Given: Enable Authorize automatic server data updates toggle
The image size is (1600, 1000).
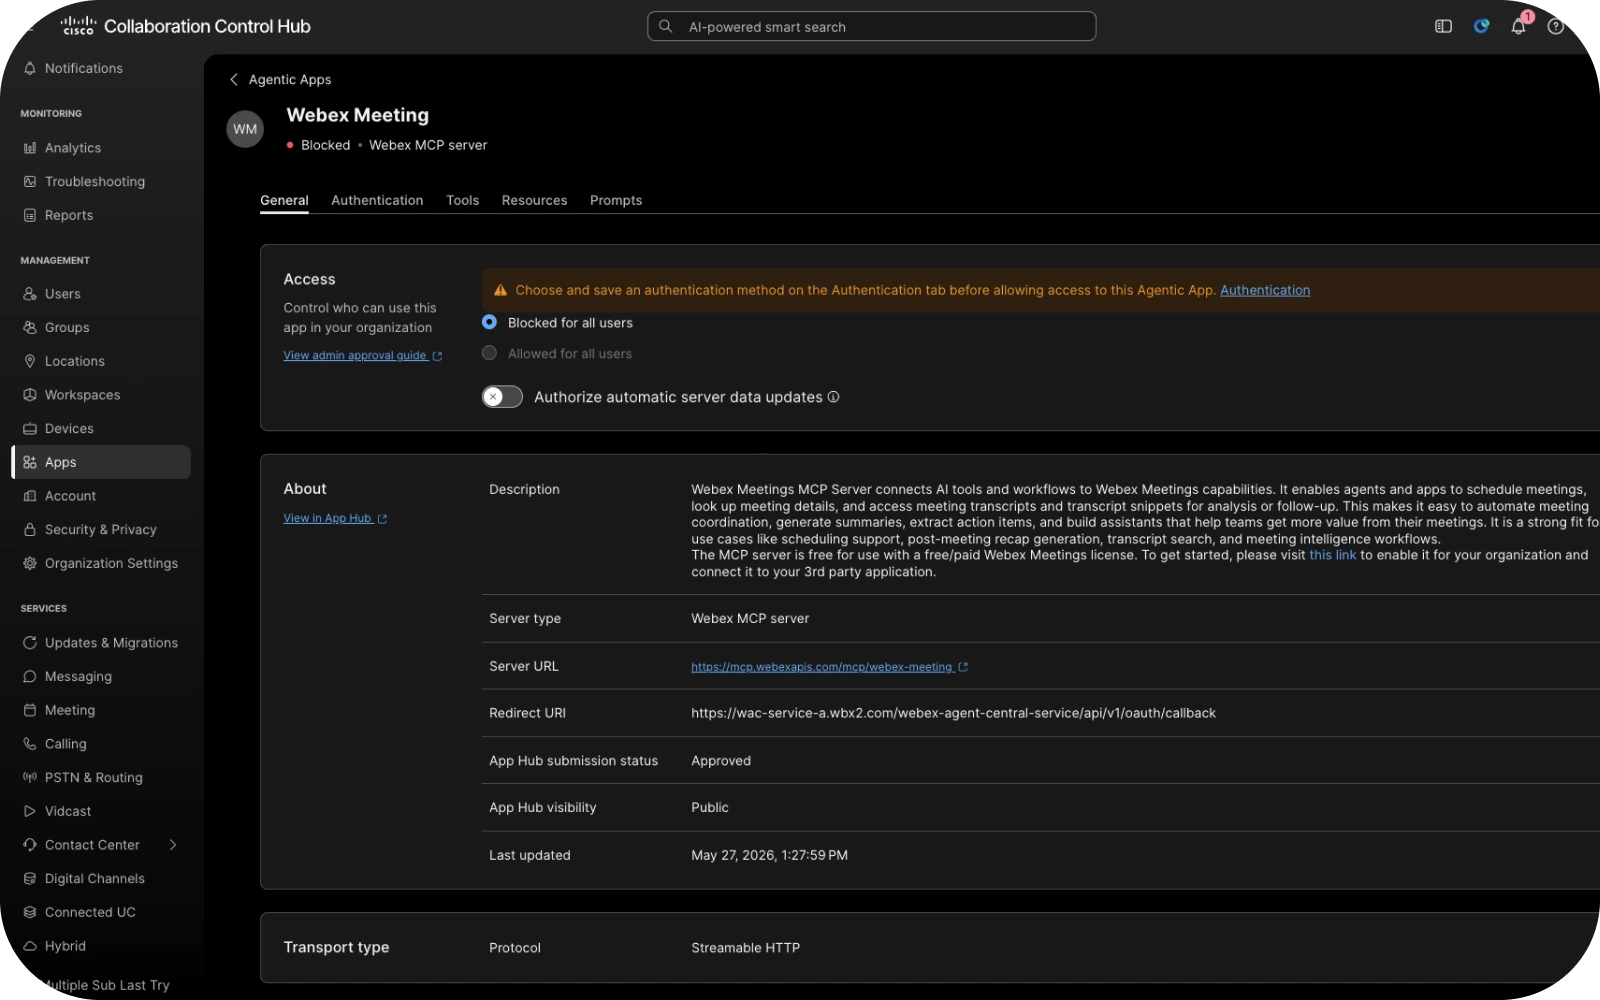Looking at the screenshot, I should click(x=502, y=397).
